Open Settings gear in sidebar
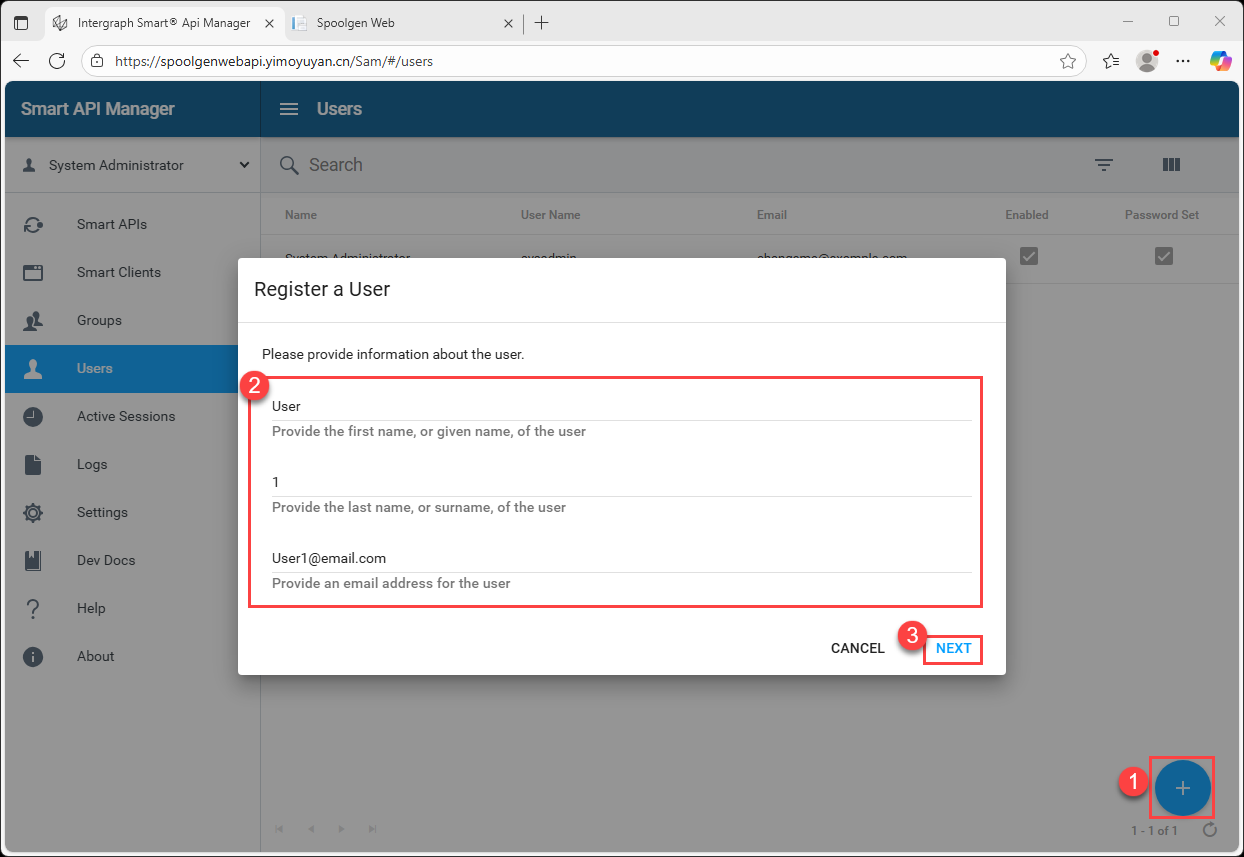 coord(33,512)
